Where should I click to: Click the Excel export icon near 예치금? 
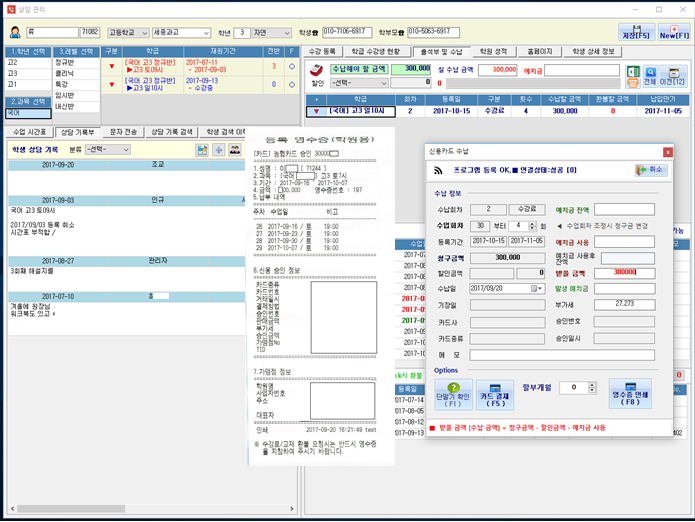tap(635, 71)
